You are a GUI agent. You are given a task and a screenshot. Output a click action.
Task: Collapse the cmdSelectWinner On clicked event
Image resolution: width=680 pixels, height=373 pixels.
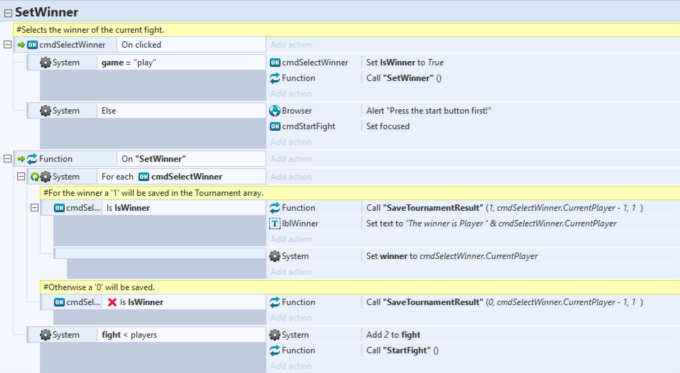pos(7,45)
